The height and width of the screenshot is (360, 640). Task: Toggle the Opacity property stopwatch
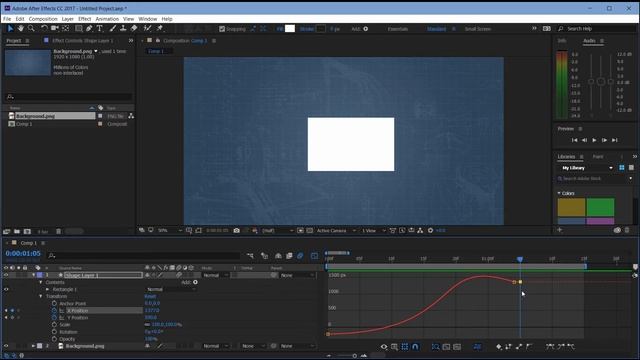(54, 339)
